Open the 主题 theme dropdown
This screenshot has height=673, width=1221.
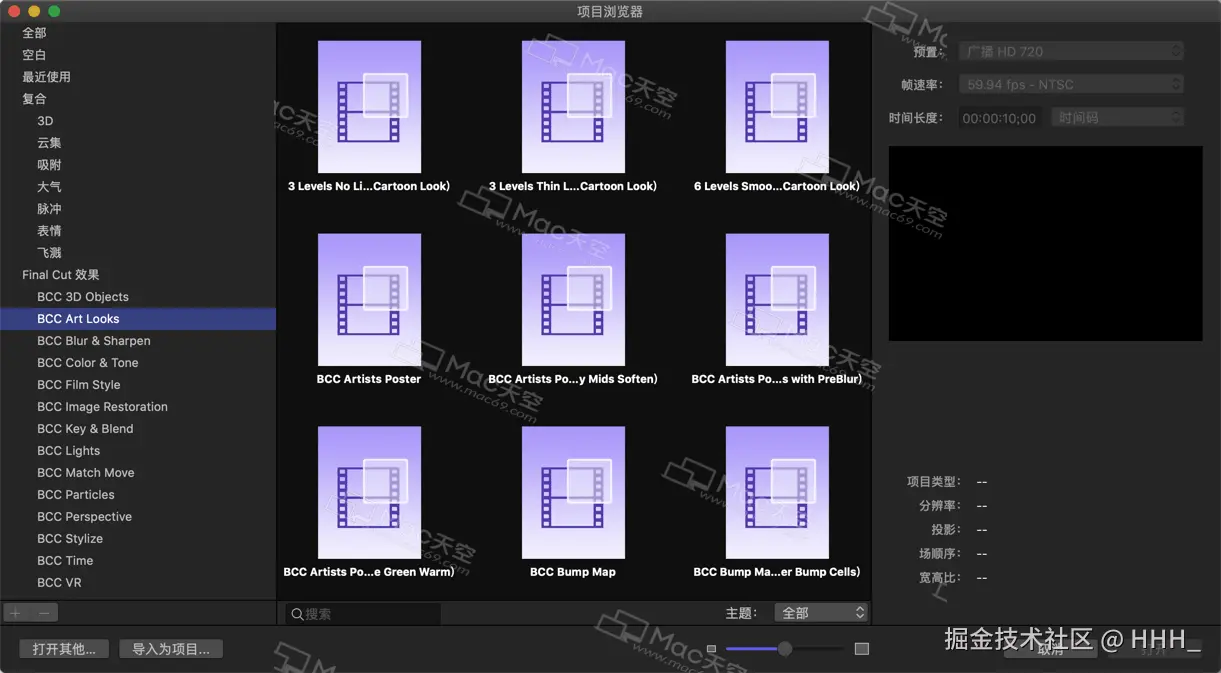[822, 613]
